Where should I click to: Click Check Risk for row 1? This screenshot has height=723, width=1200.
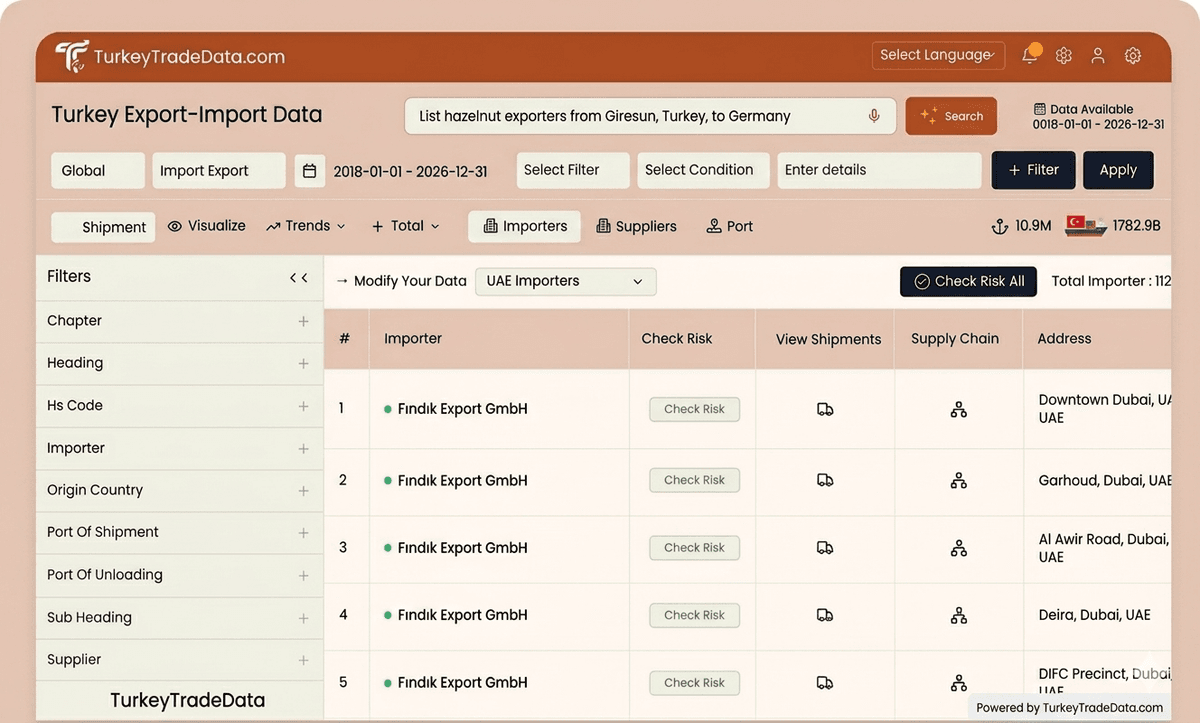coord(694,409)
